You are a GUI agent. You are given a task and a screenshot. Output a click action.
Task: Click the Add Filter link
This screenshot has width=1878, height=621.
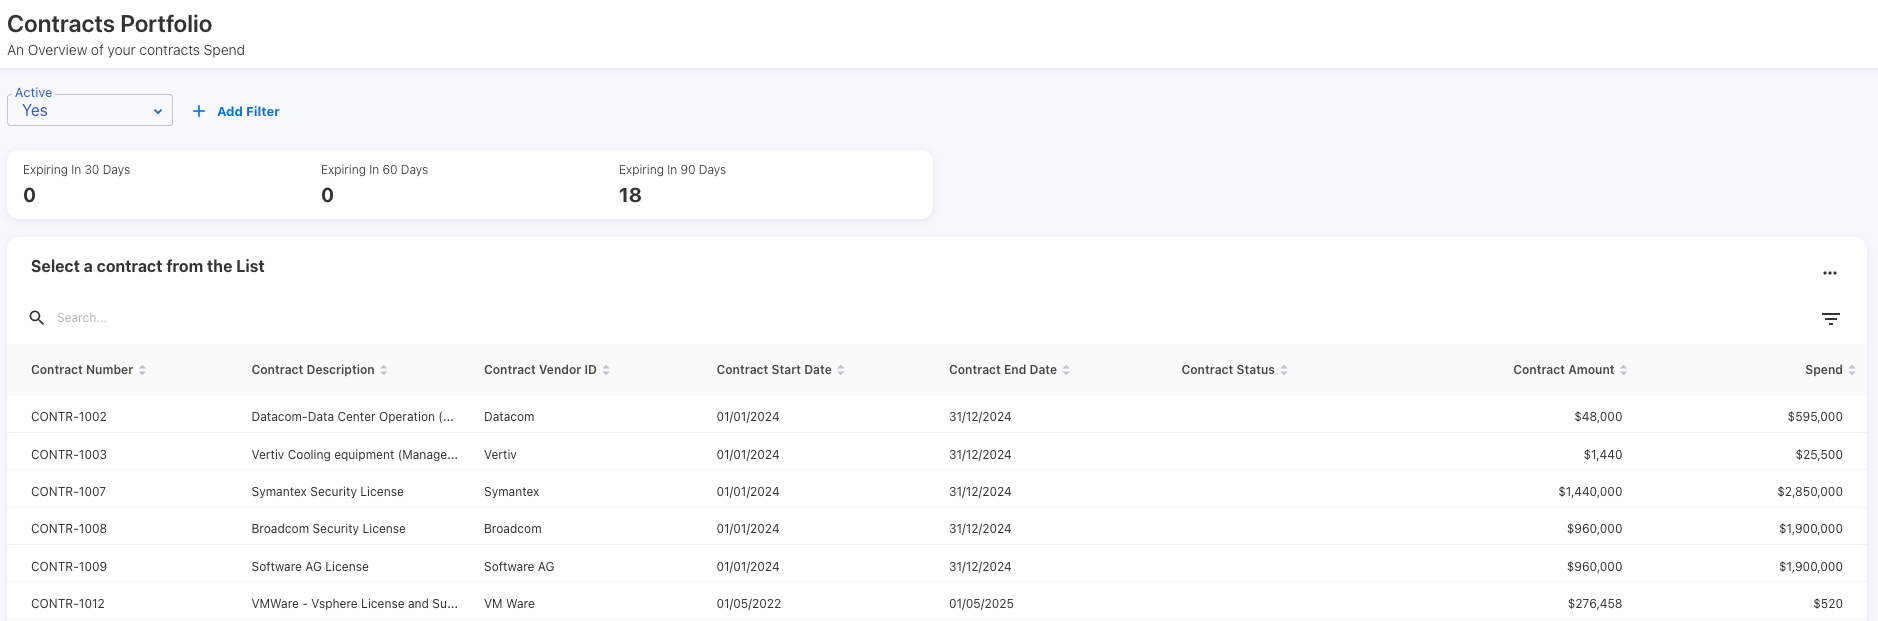pos(248,111)
